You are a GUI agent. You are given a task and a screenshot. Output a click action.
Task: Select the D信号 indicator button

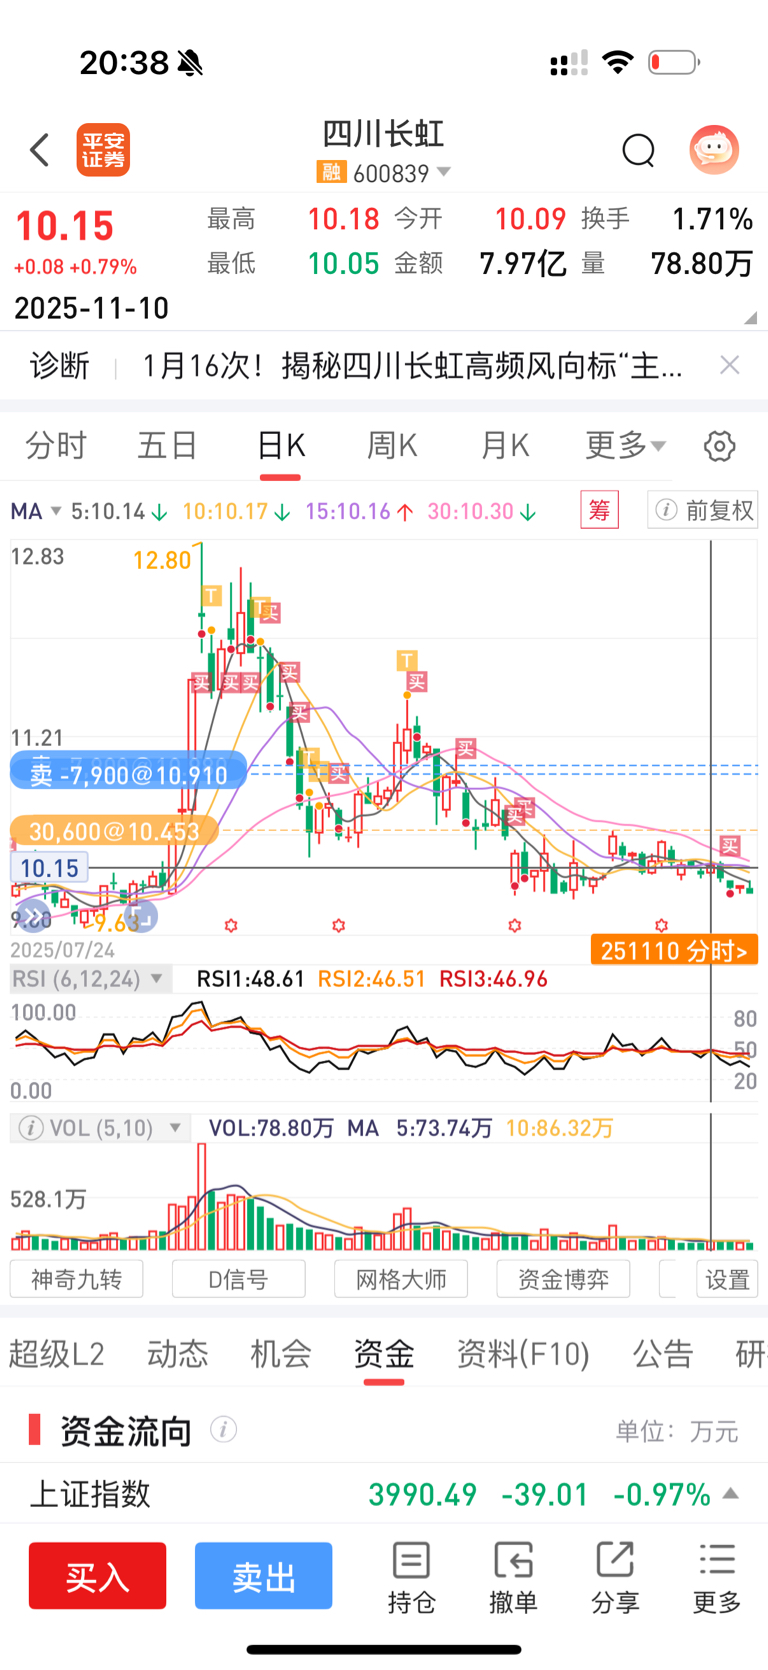pos(238,1279)
